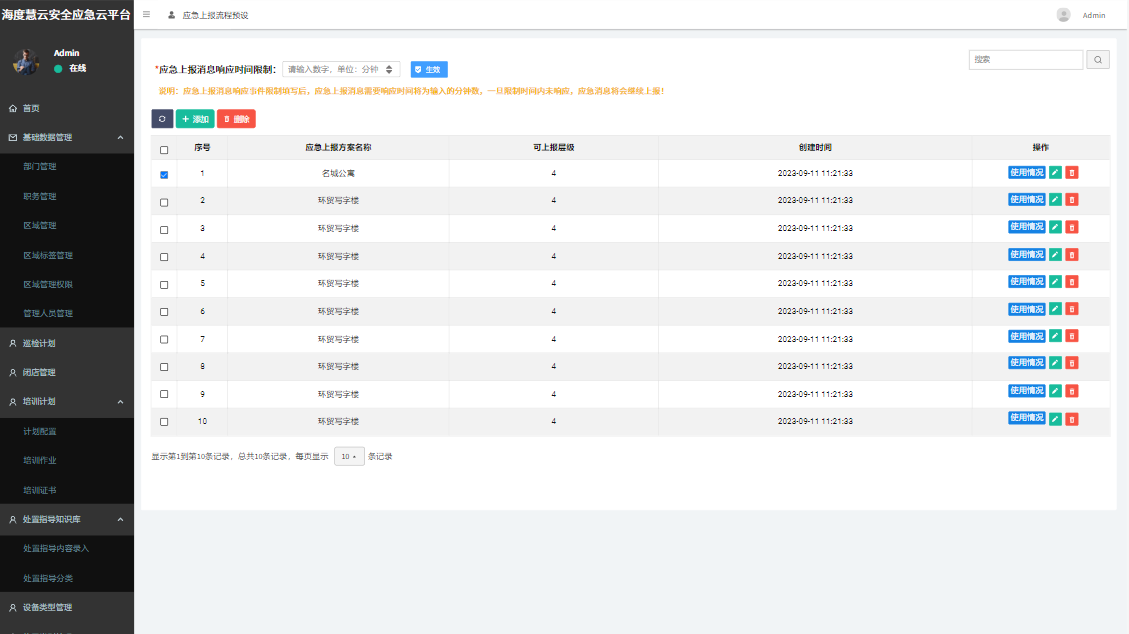Uncheck the checkbox for row 1 名城公寓
Image resolution: width=1129 pixels, height=634 pixels.
(x=164, y=175)
